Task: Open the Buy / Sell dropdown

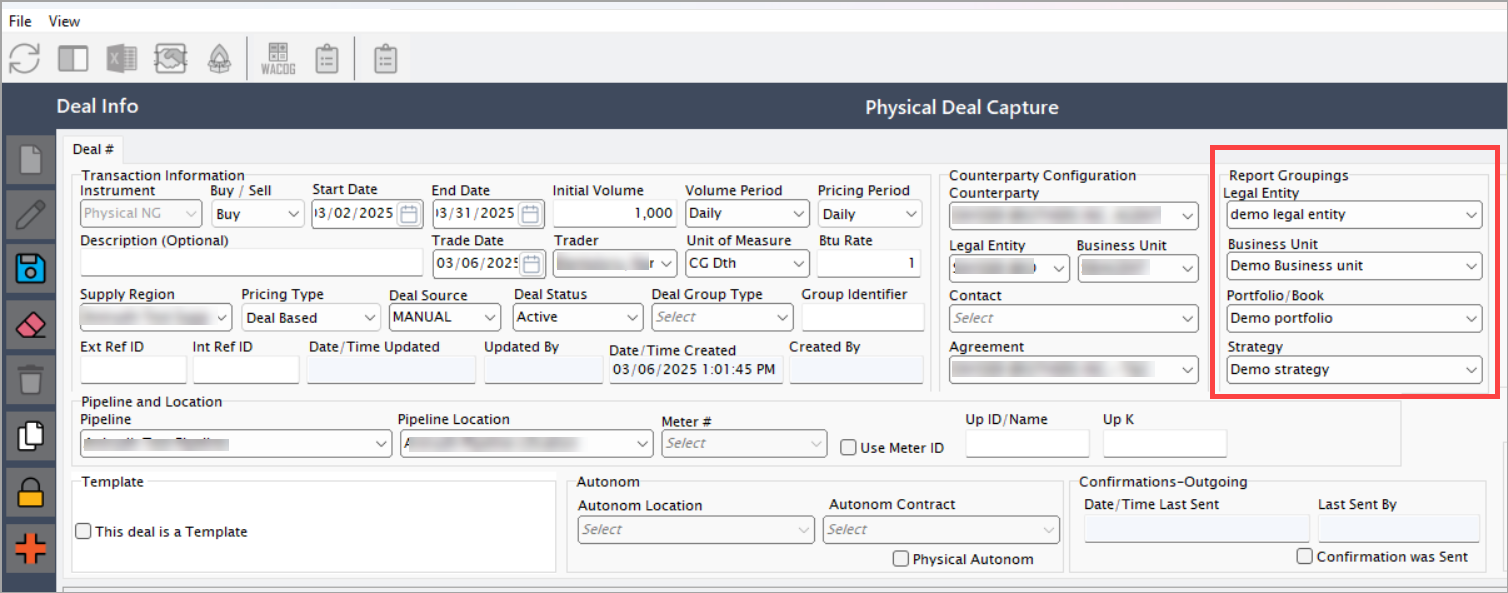Action: click(257, 213)
